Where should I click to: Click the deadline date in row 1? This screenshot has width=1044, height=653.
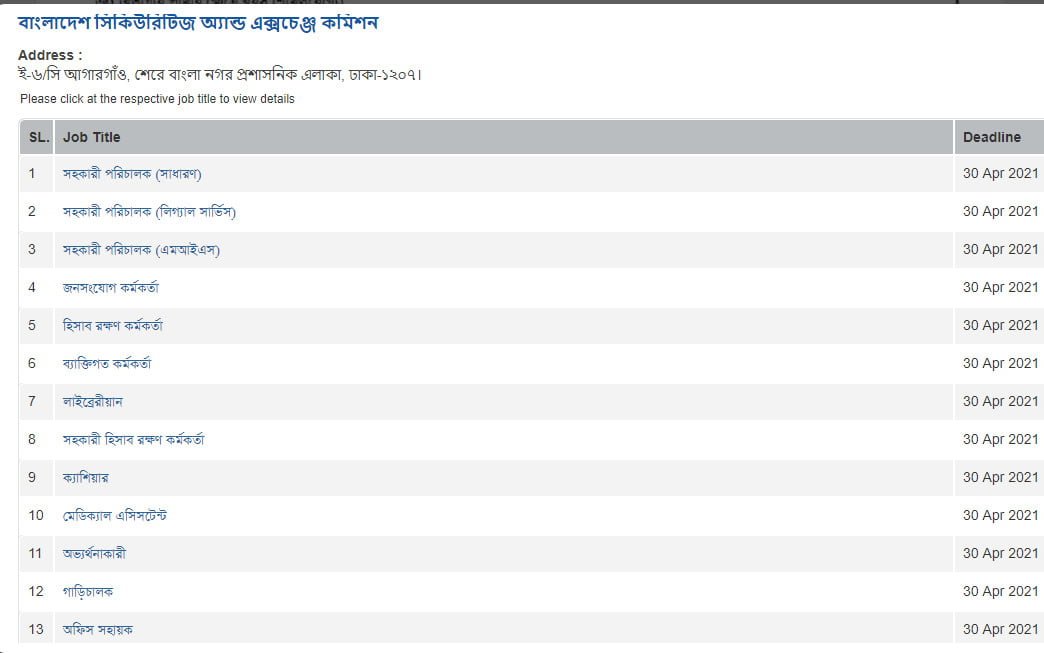pyautogui.click(x=1000, y=174)
